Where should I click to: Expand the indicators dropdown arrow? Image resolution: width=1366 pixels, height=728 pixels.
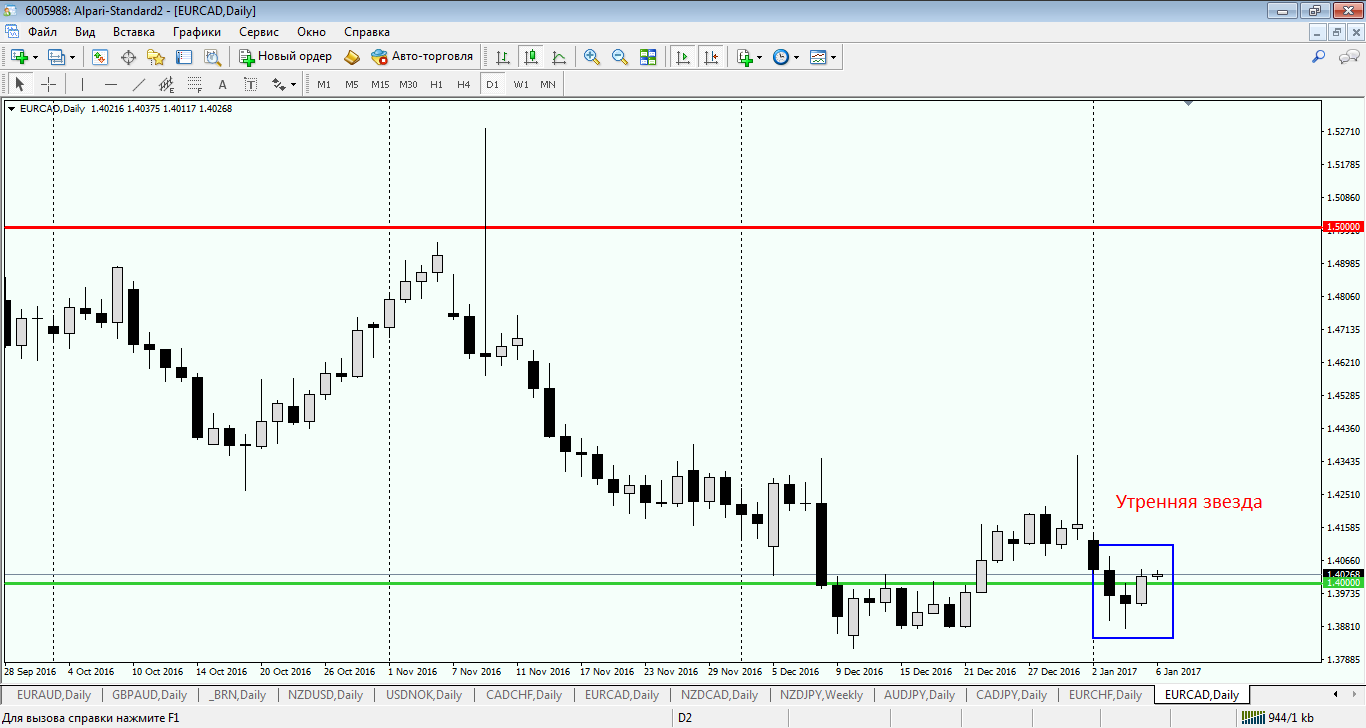760,57
